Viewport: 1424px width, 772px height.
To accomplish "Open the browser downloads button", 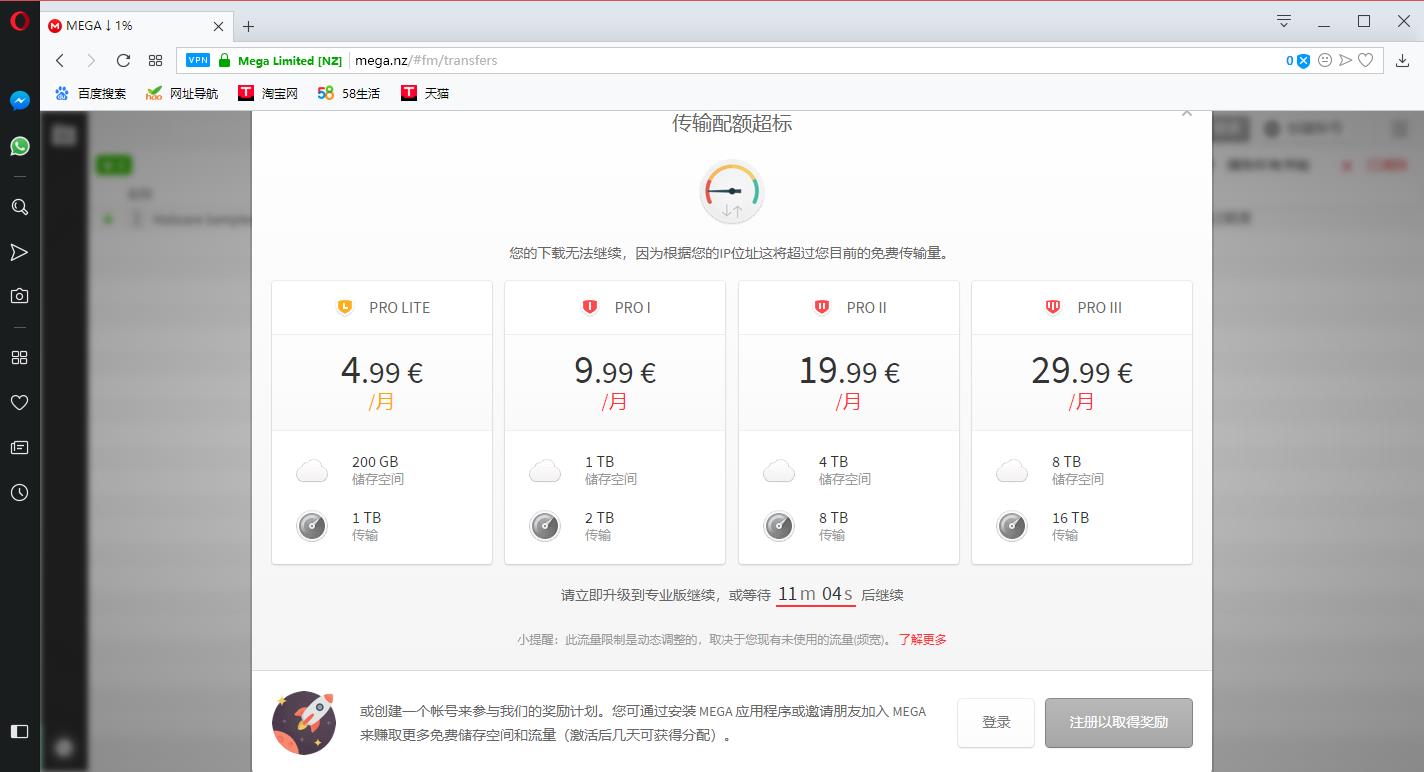I will pyautogui.click(x=1402, y=60).
